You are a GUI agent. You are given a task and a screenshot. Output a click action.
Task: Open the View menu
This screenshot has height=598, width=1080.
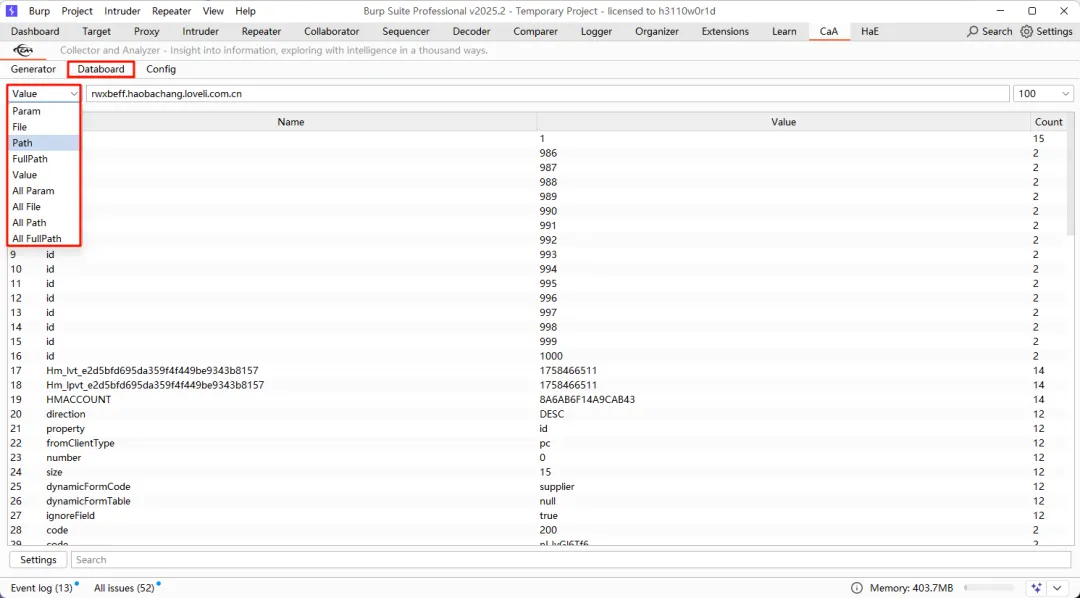click(213, 11)
